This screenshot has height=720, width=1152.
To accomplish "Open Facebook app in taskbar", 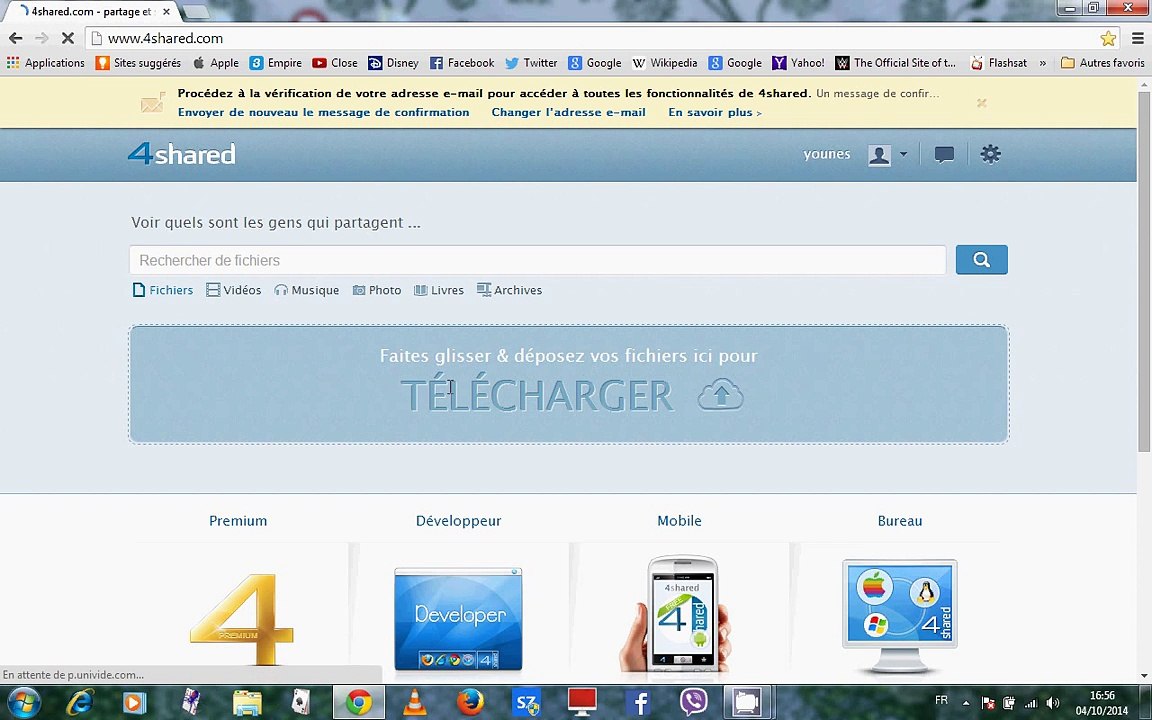I will (638, 703).
